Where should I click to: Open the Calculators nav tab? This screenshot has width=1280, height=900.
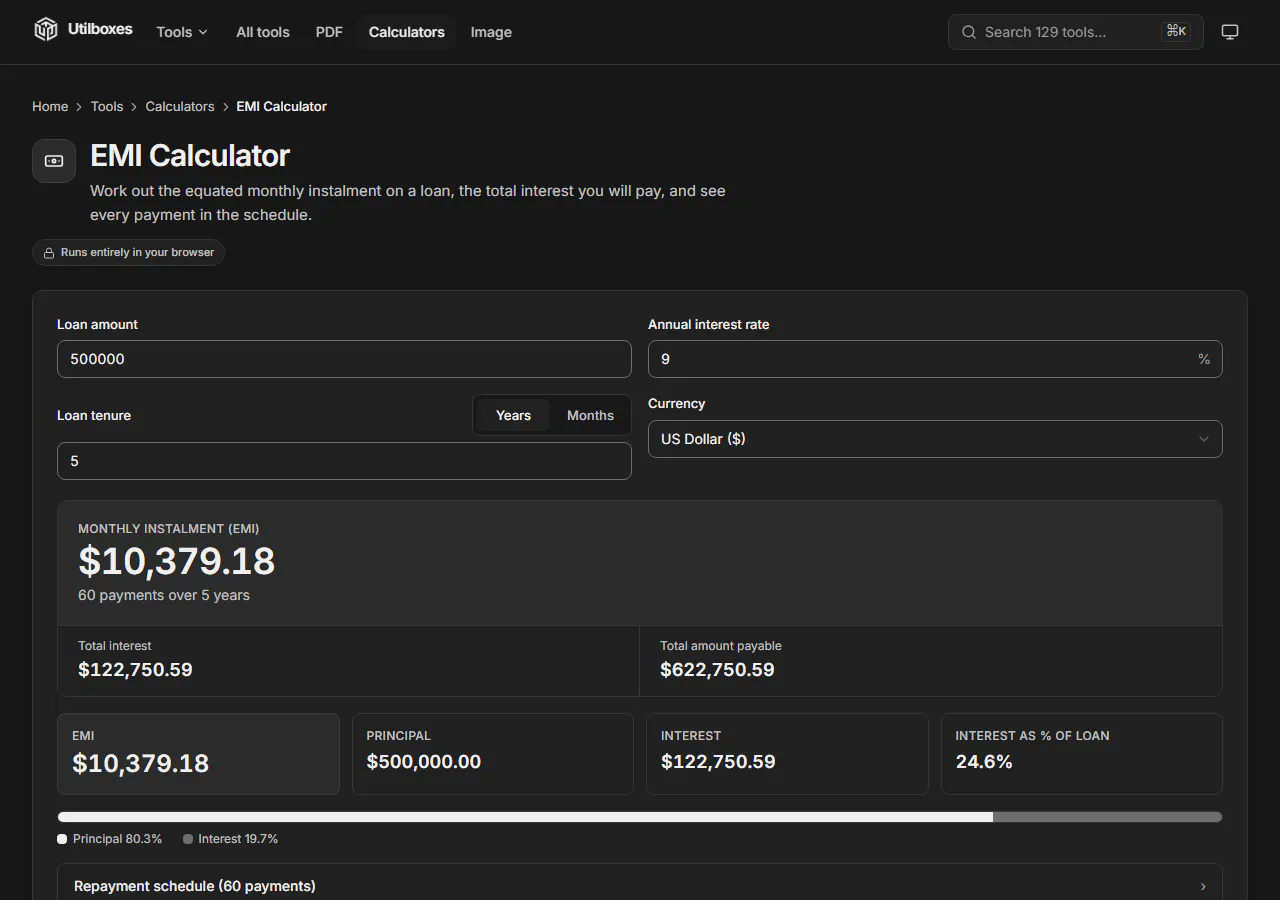click(x=406, y=32)
